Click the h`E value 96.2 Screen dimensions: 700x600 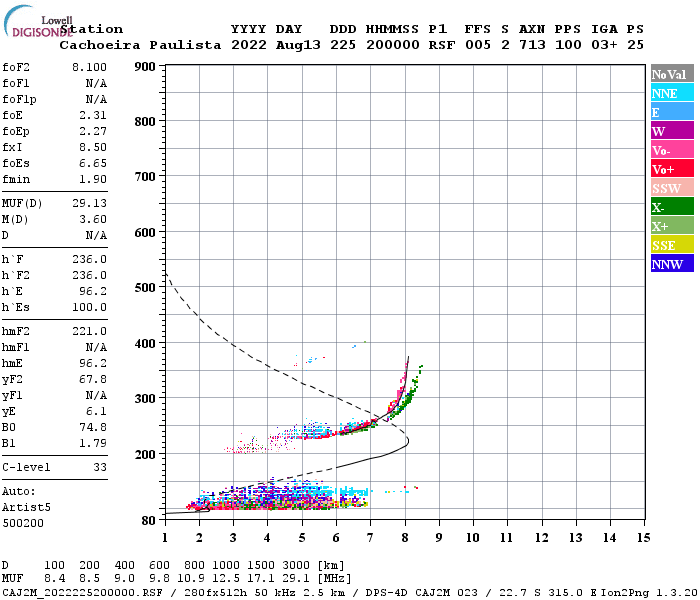pyautogui.click(x=93, y=292)
